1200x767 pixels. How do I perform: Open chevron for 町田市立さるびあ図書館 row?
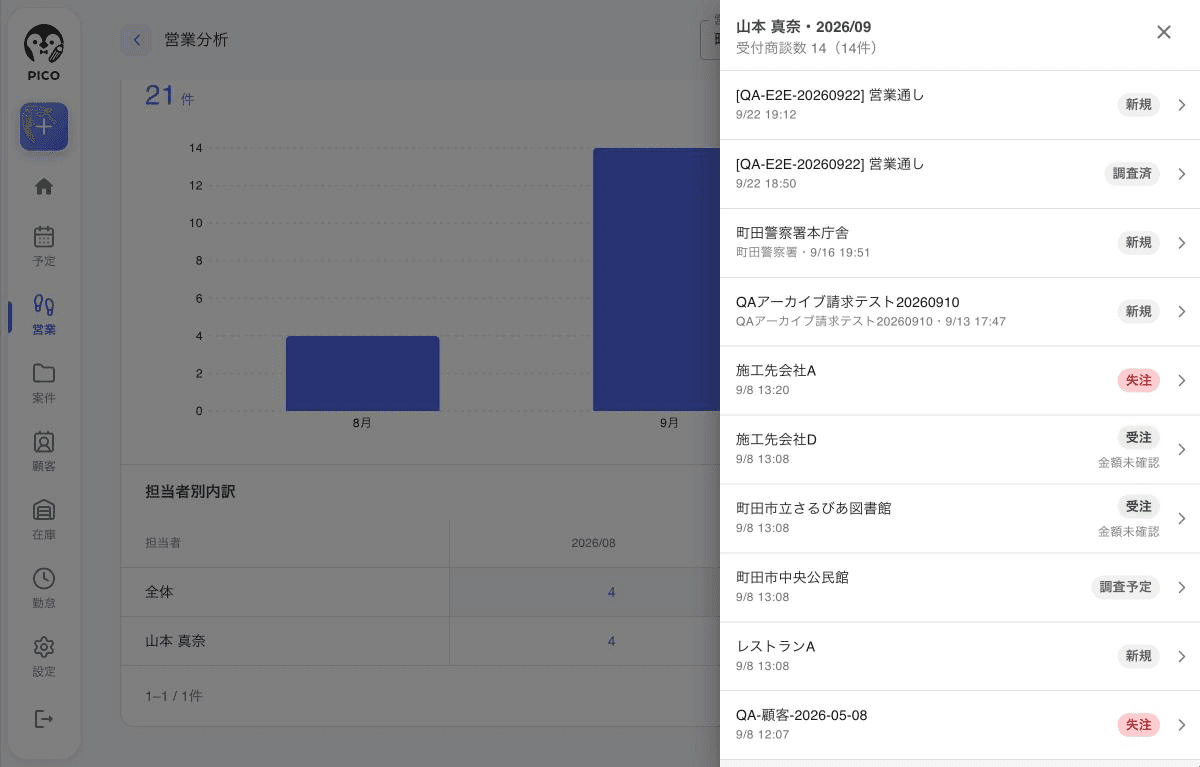pos(1182,519)
